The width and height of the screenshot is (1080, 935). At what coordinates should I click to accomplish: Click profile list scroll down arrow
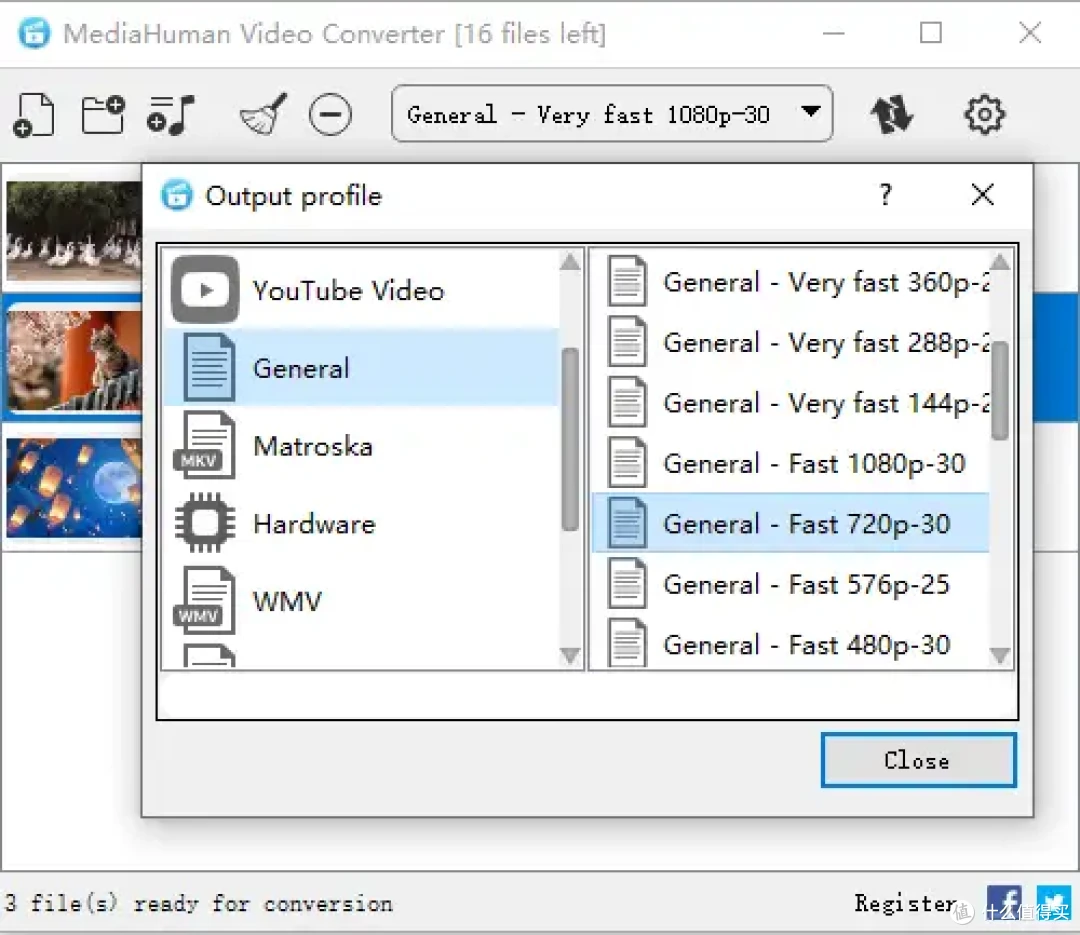1000,655
